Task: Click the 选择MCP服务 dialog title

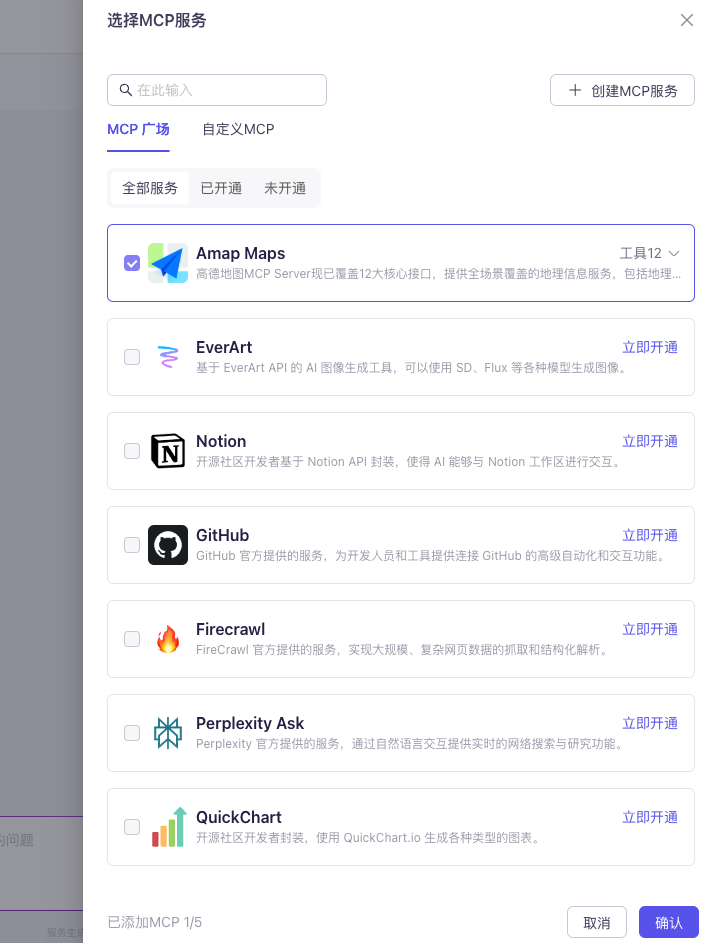Action: click(157, 20)
